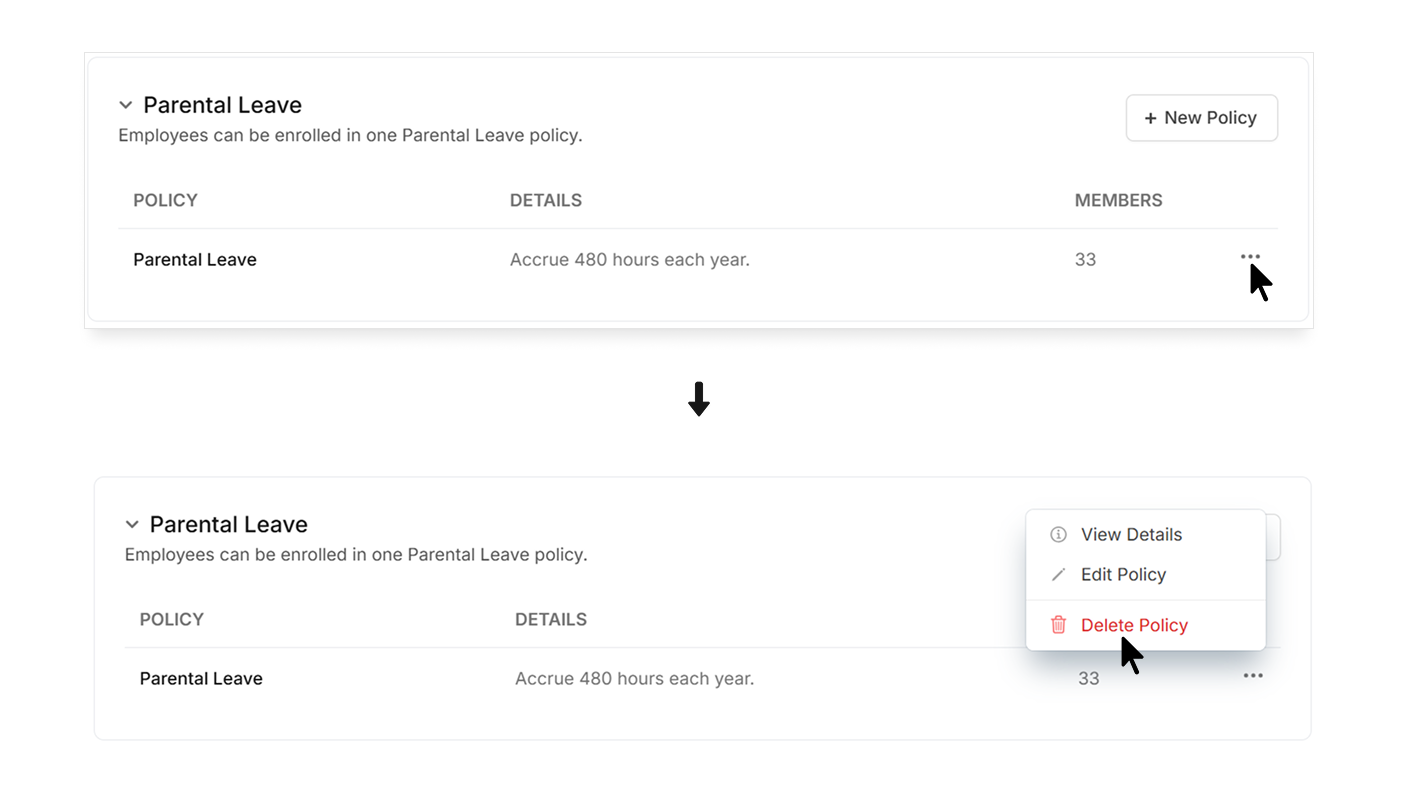Click the POLICY column header in upper table
This screenshot has height=800, width=1403.
click(x=165, y=200)
